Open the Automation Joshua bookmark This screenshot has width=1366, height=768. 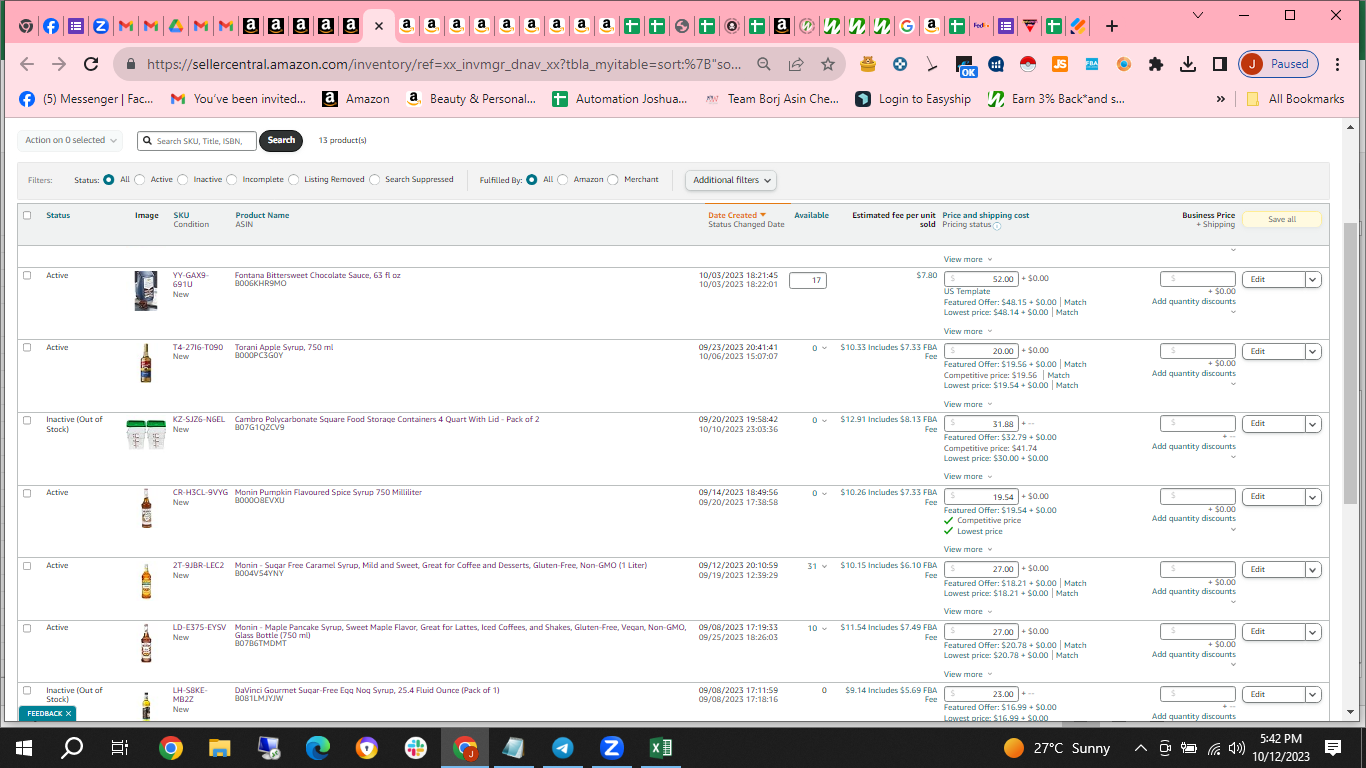(620, 99)
